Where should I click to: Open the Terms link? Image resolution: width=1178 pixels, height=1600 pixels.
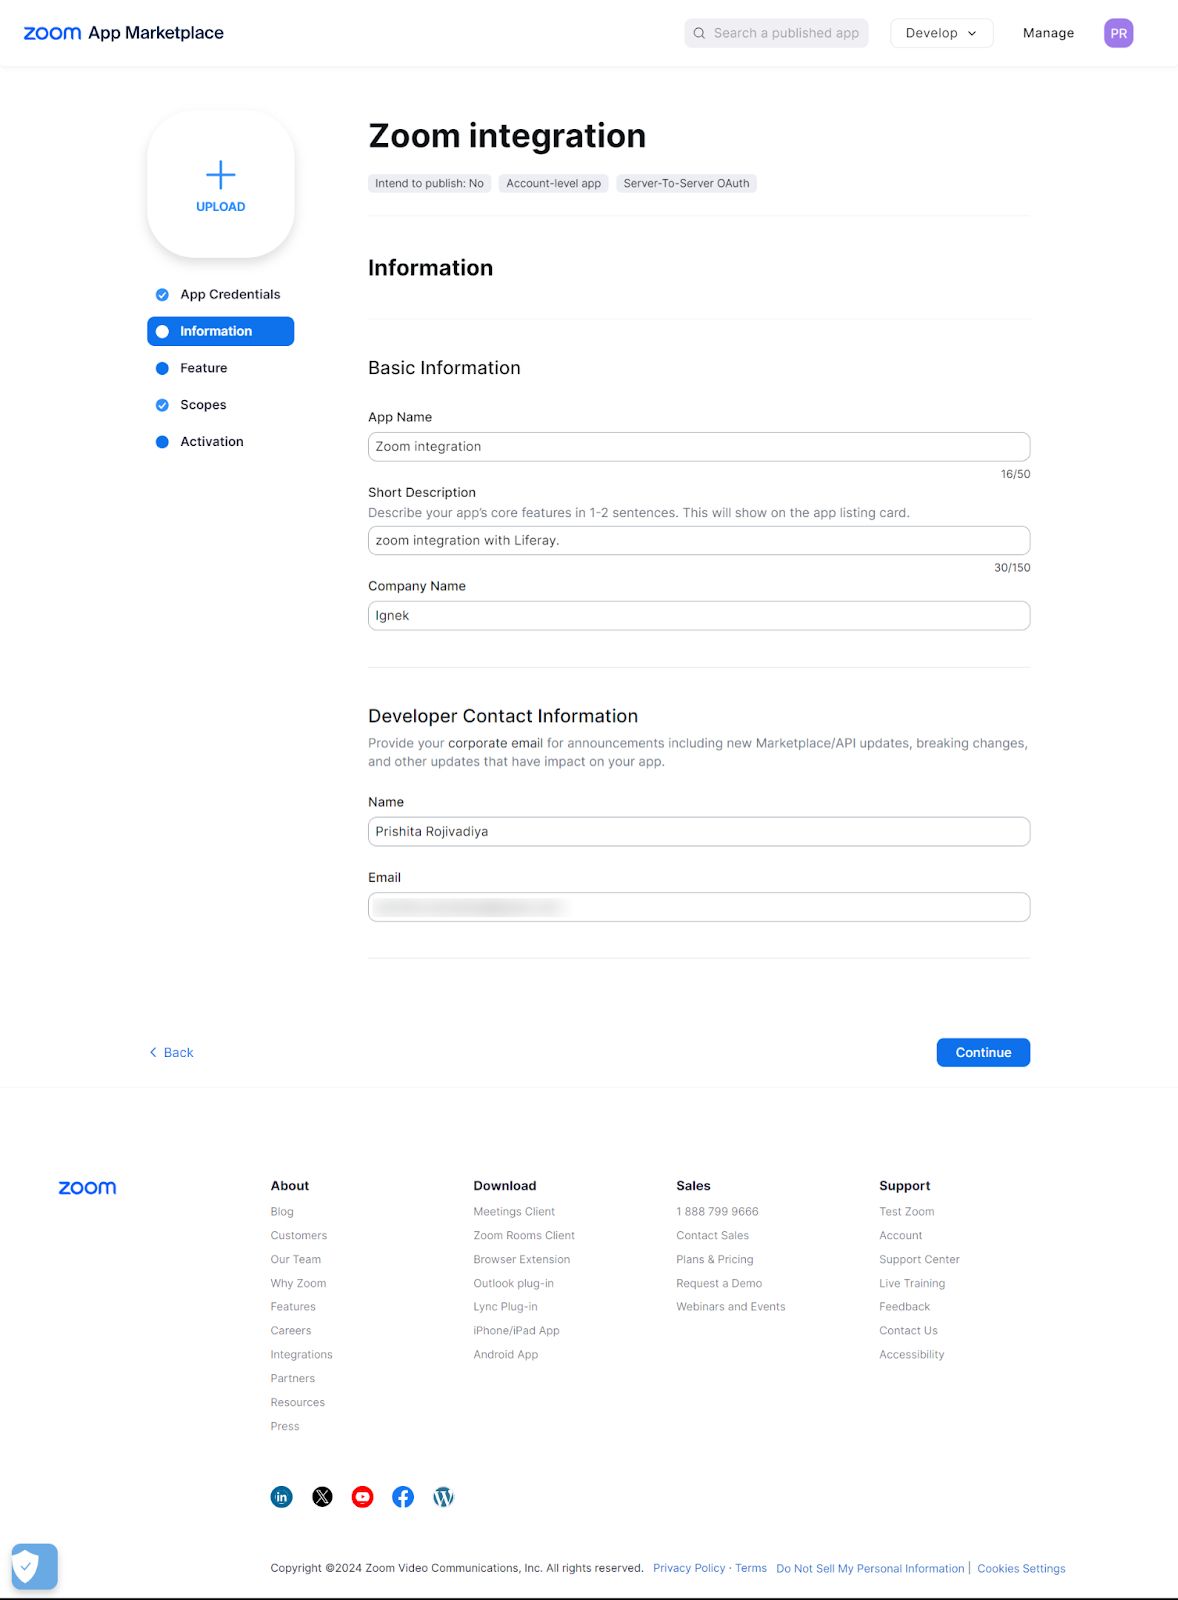(x=751, y=1568)
